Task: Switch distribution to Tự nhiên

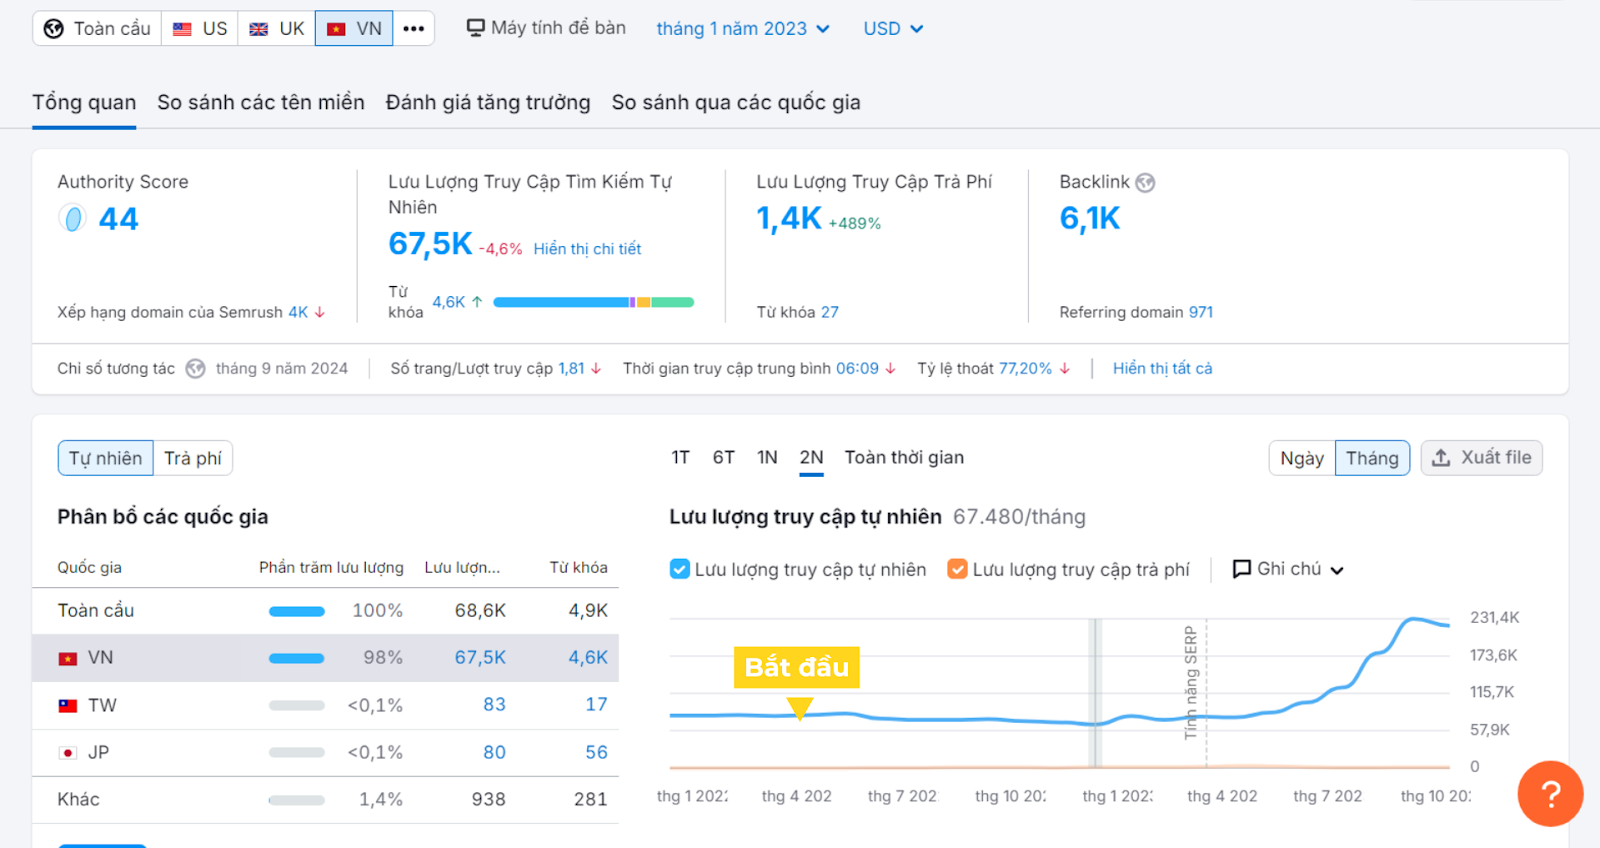Action: (105, 458)
